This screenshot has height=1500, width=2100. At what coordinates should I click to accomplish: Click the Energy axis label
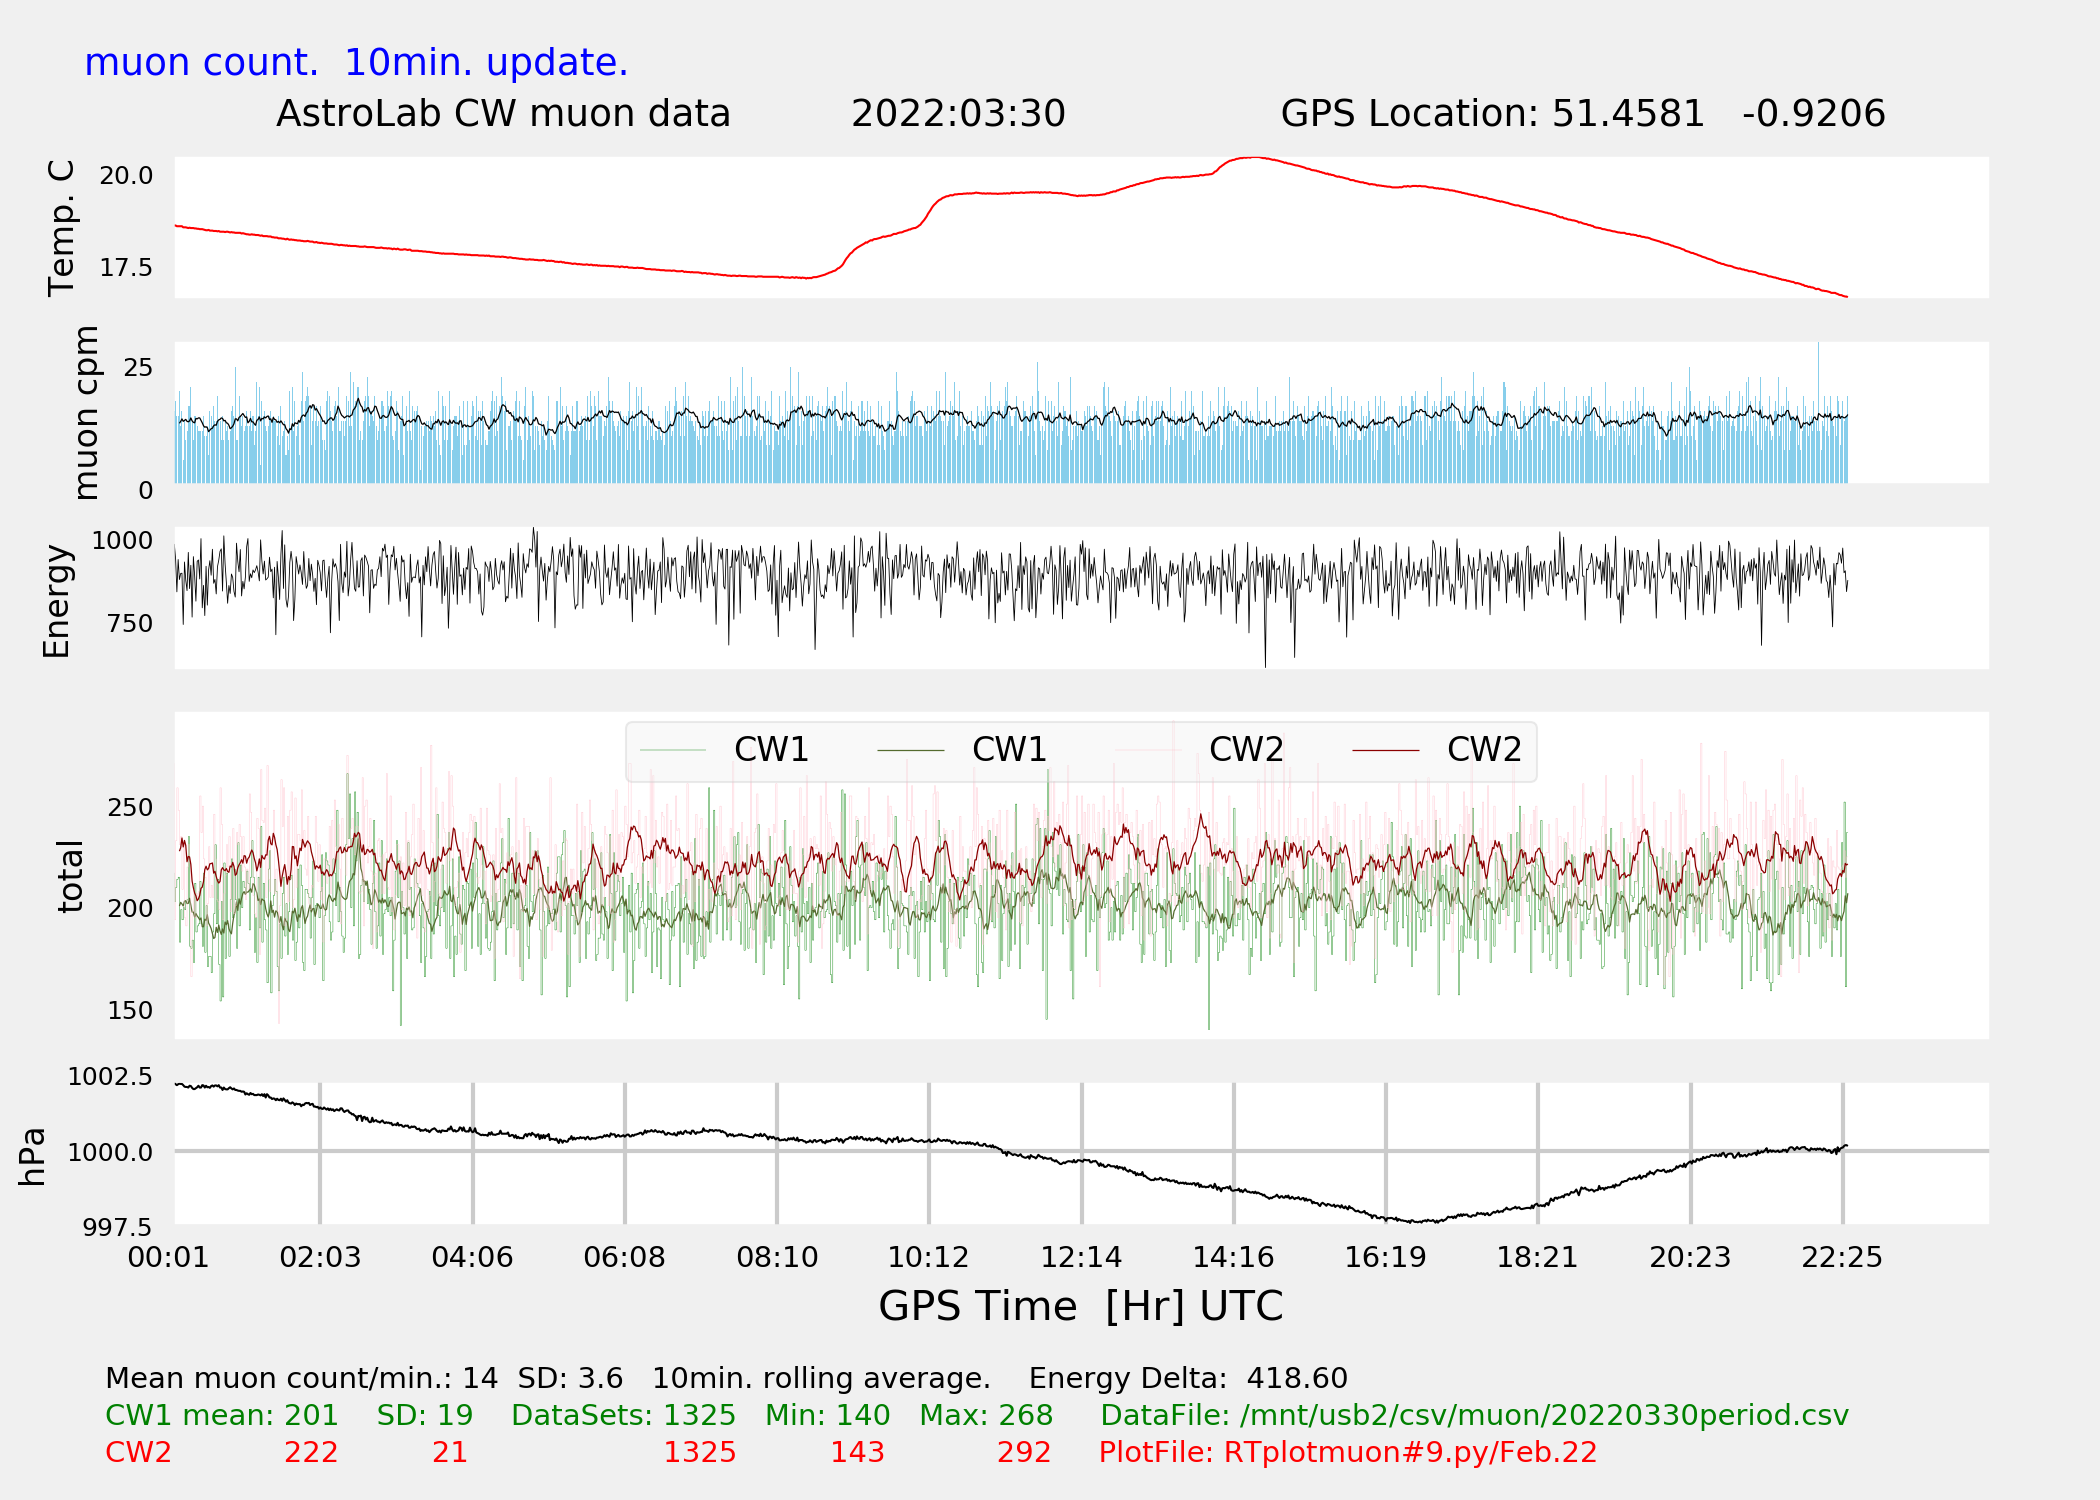[x=57, y=601]
